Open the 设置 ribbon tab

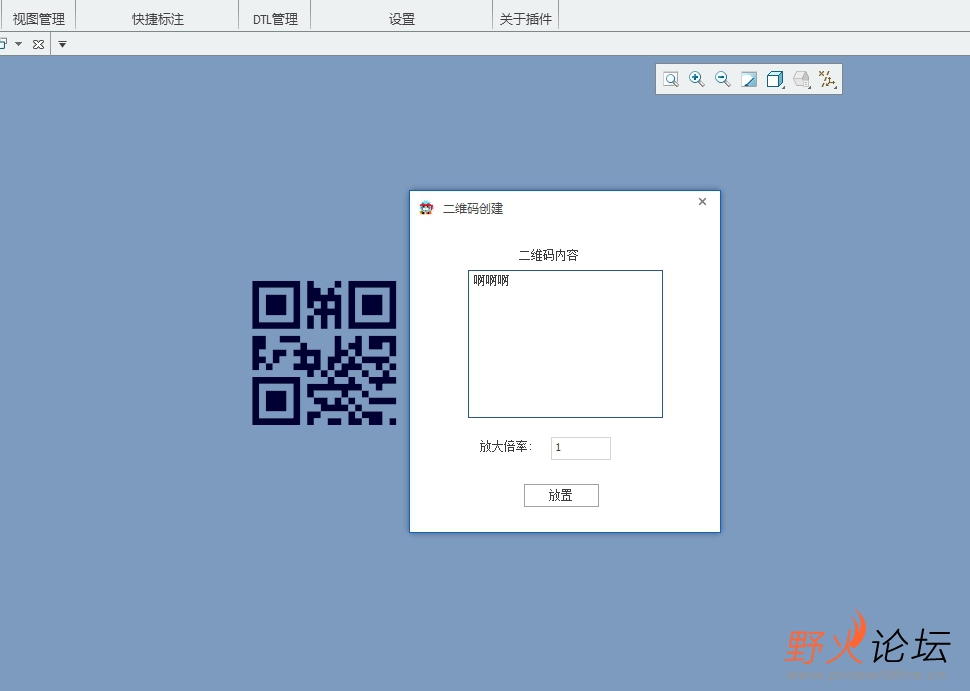(401, 19)
